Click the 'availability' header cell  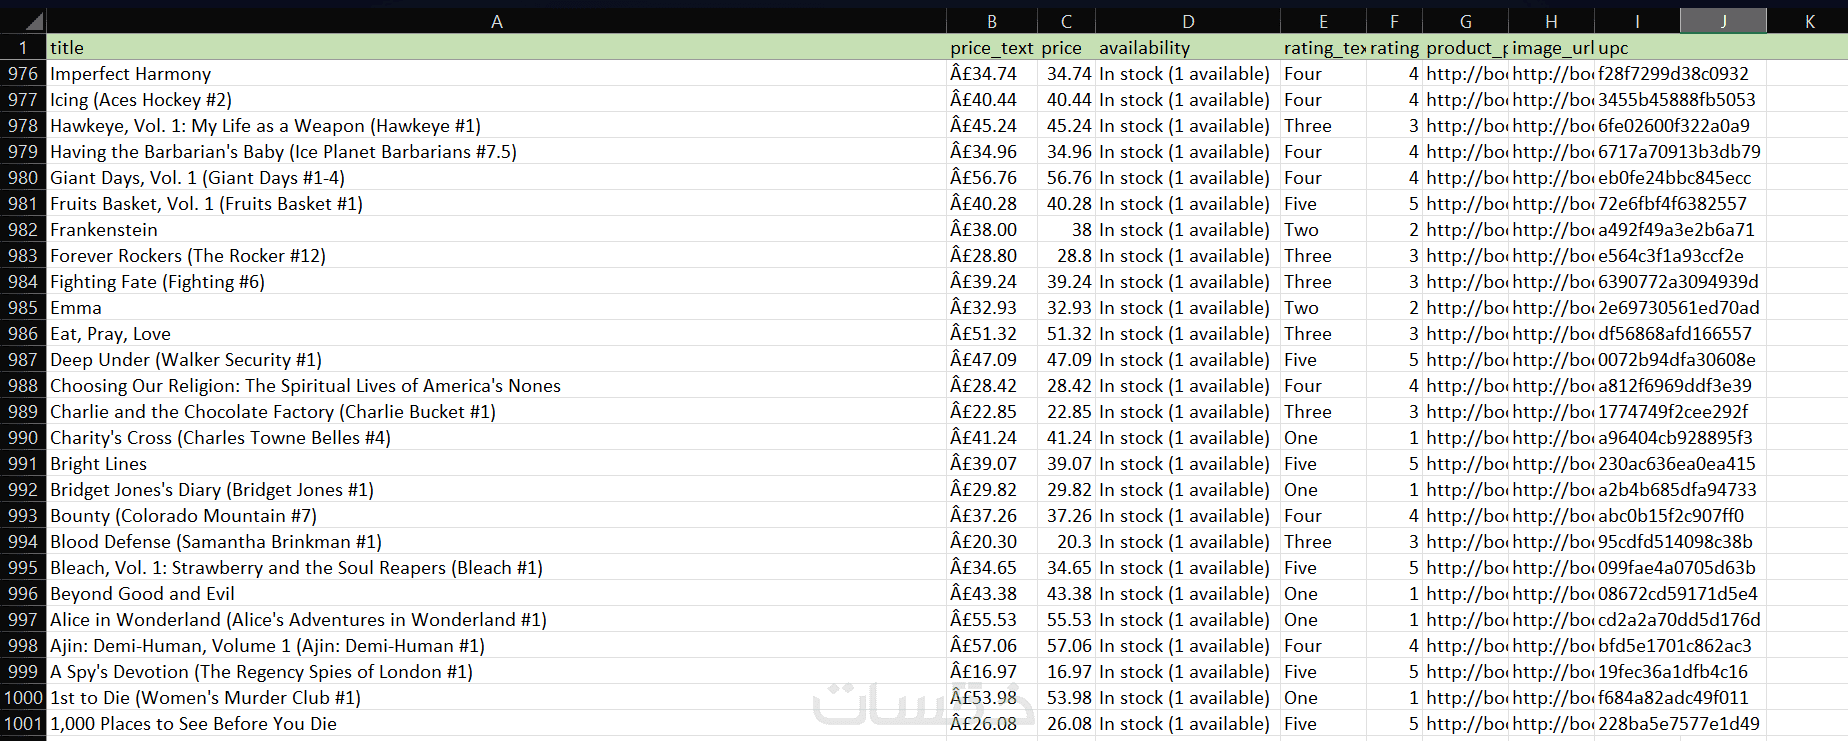1187,48
